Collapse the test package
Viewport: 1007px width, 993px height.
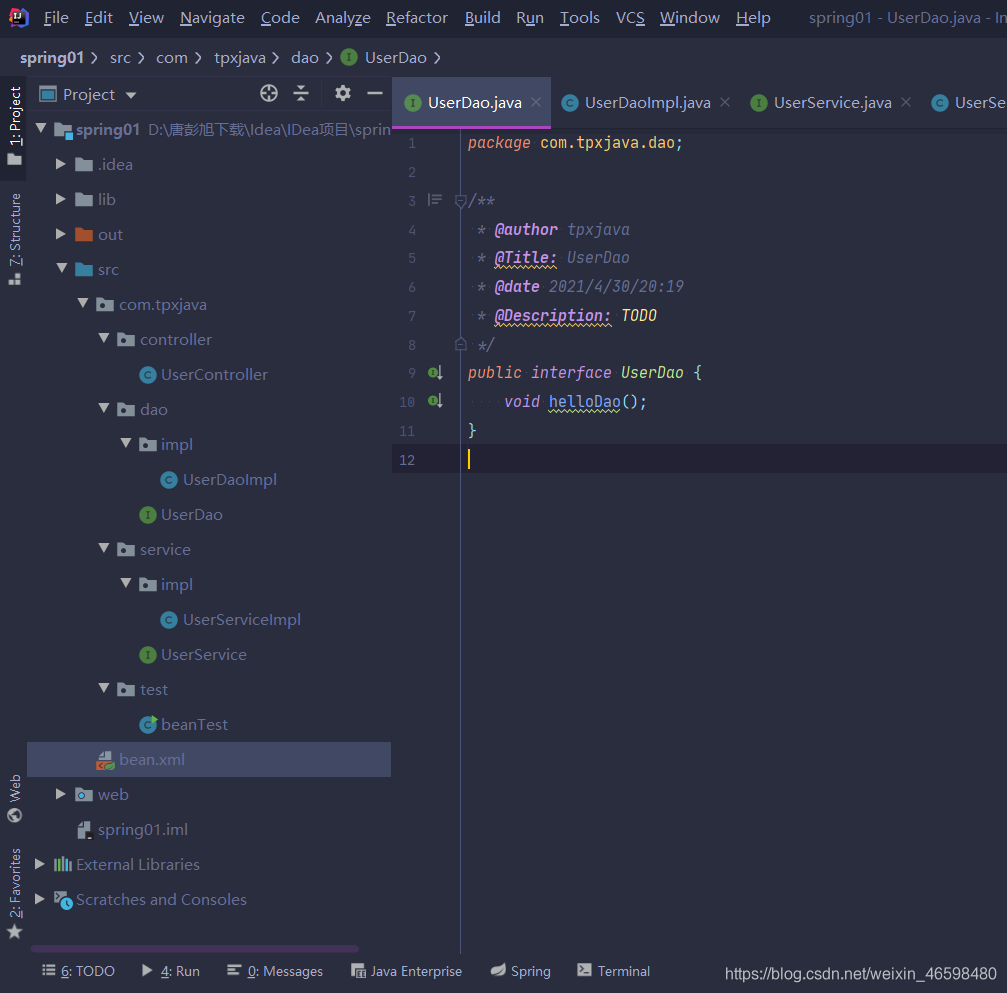104,689
